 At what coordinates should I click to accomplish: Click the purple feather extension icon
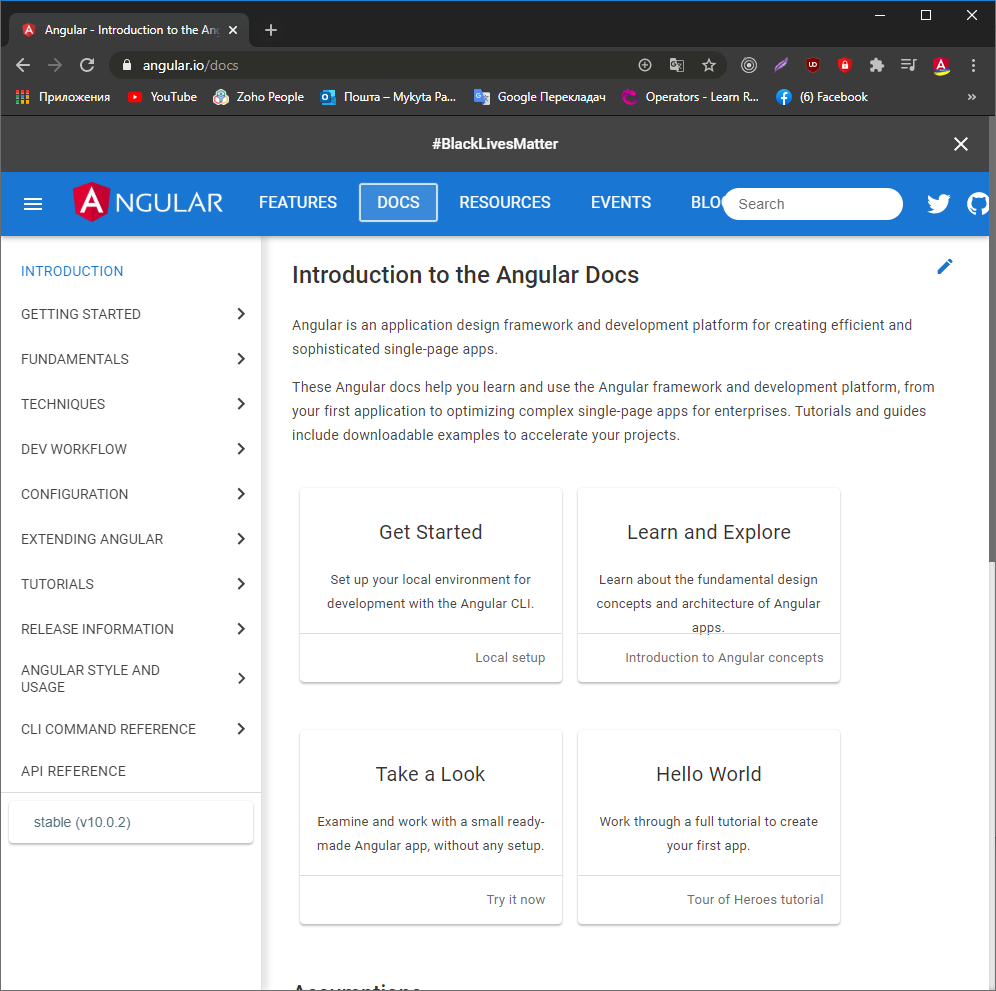pos(781,65)
